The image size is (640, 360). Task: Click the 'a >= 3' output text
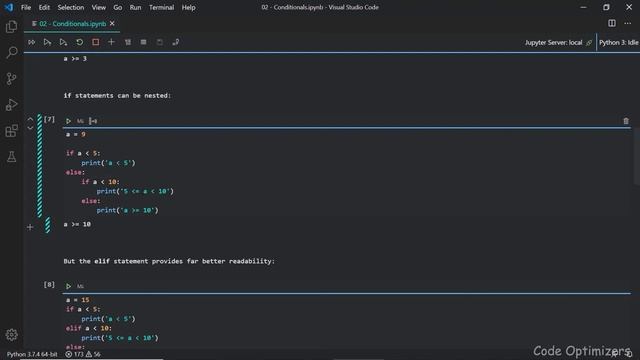pos(75,59)
